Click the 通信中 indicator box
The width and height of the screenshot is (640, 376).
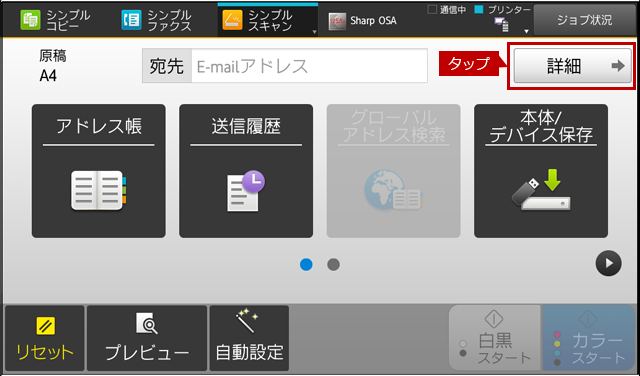pos(432,10)
